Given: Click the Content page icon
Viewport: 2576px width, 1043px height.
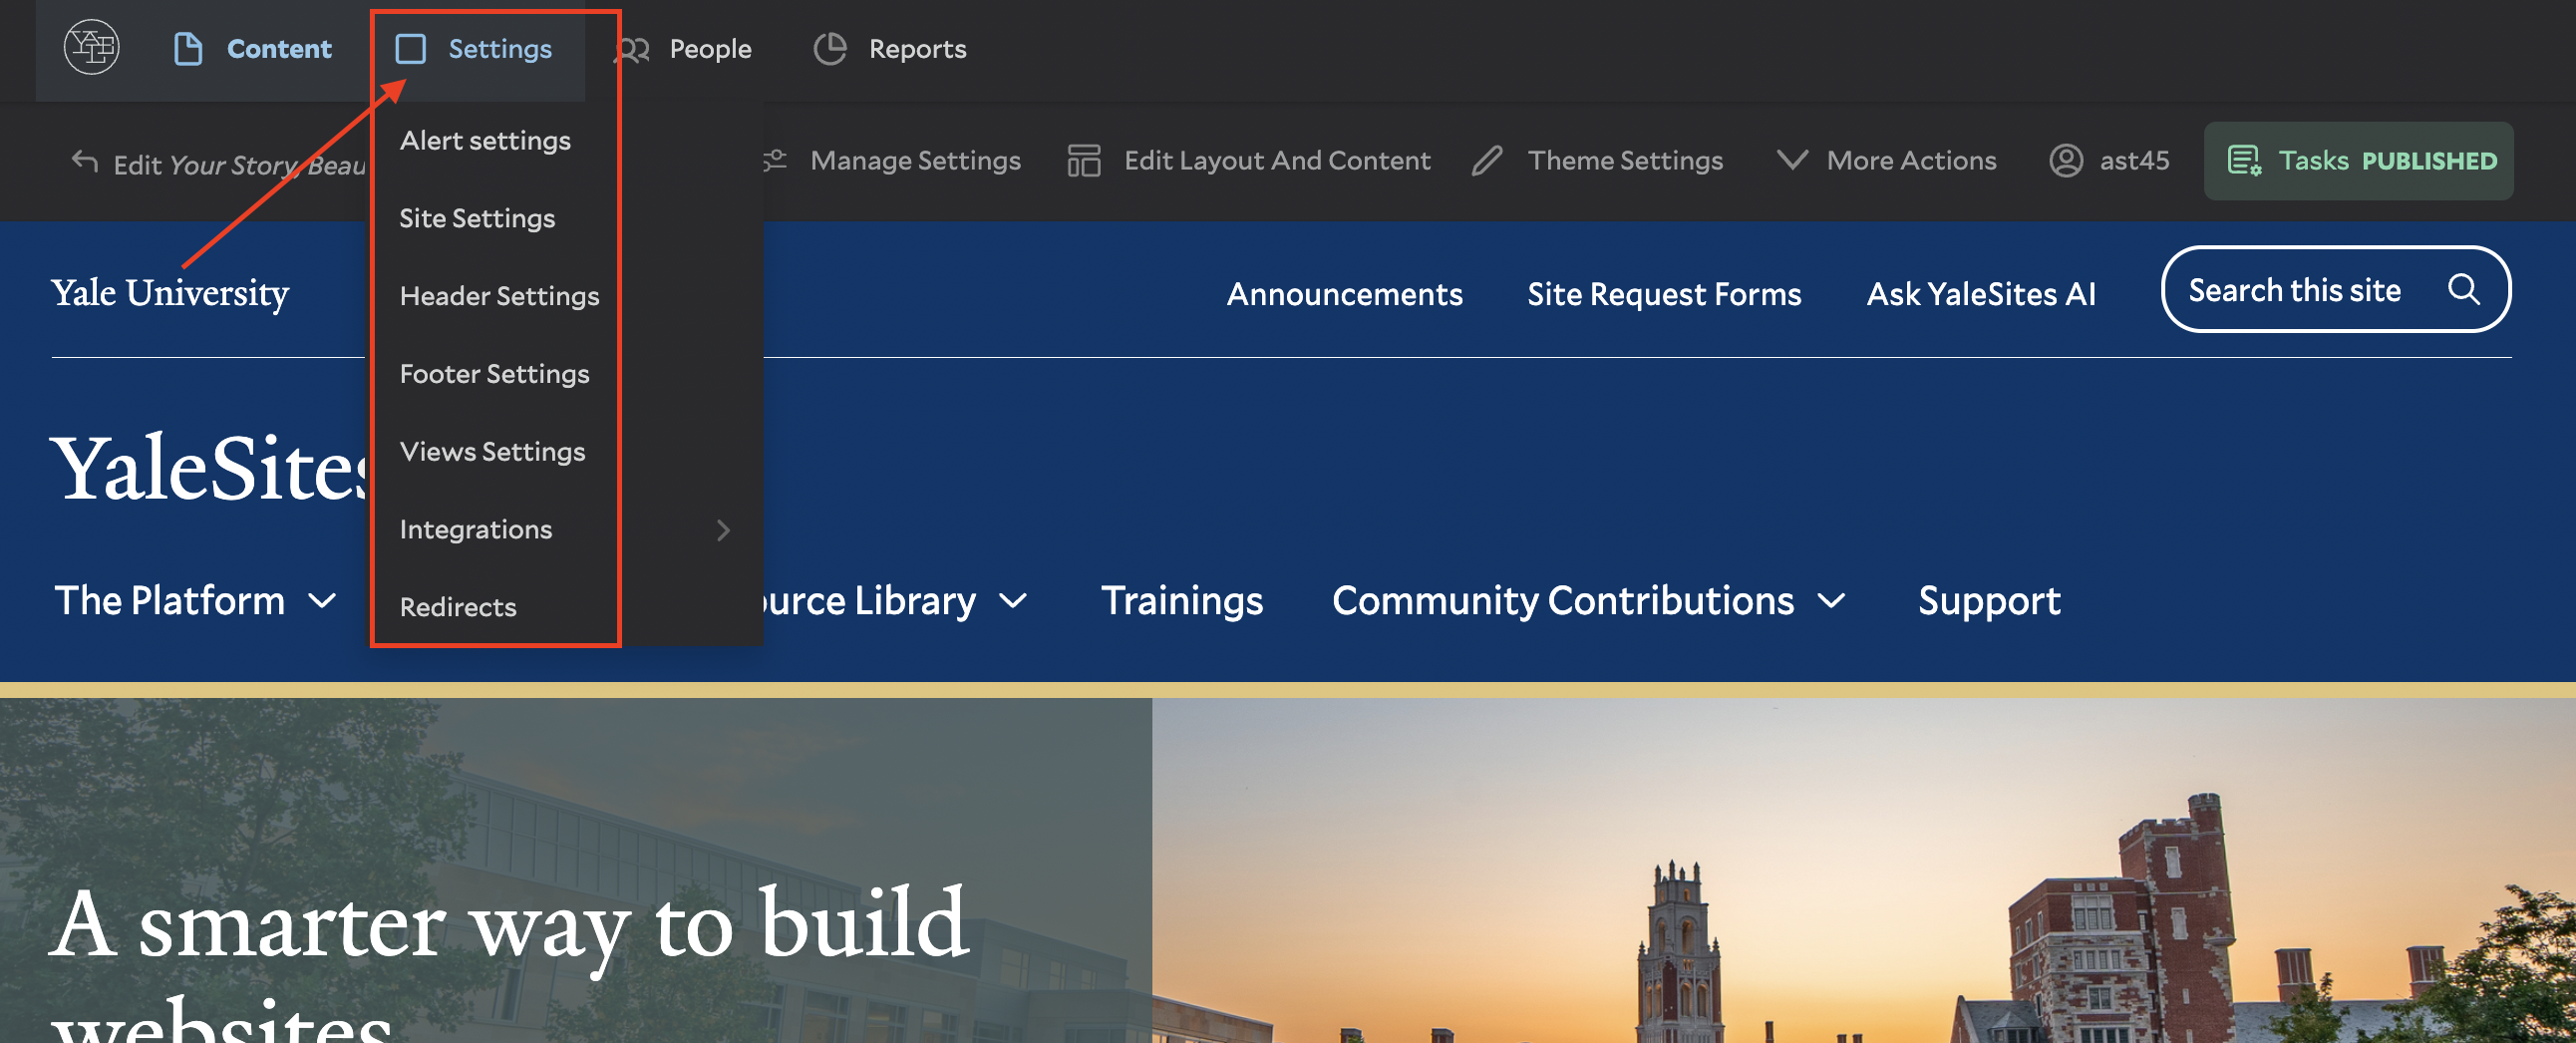Looking at the screenshot, I should point(188,48).
